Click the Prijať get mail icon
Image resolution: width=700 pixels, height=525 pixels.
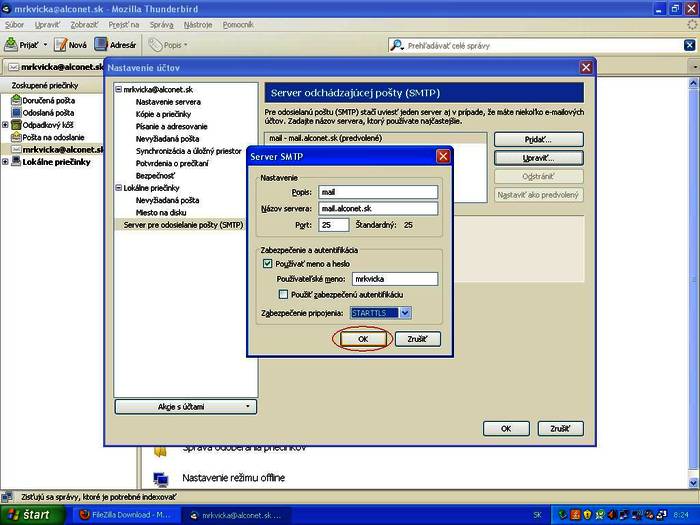[x=11, y=45]
